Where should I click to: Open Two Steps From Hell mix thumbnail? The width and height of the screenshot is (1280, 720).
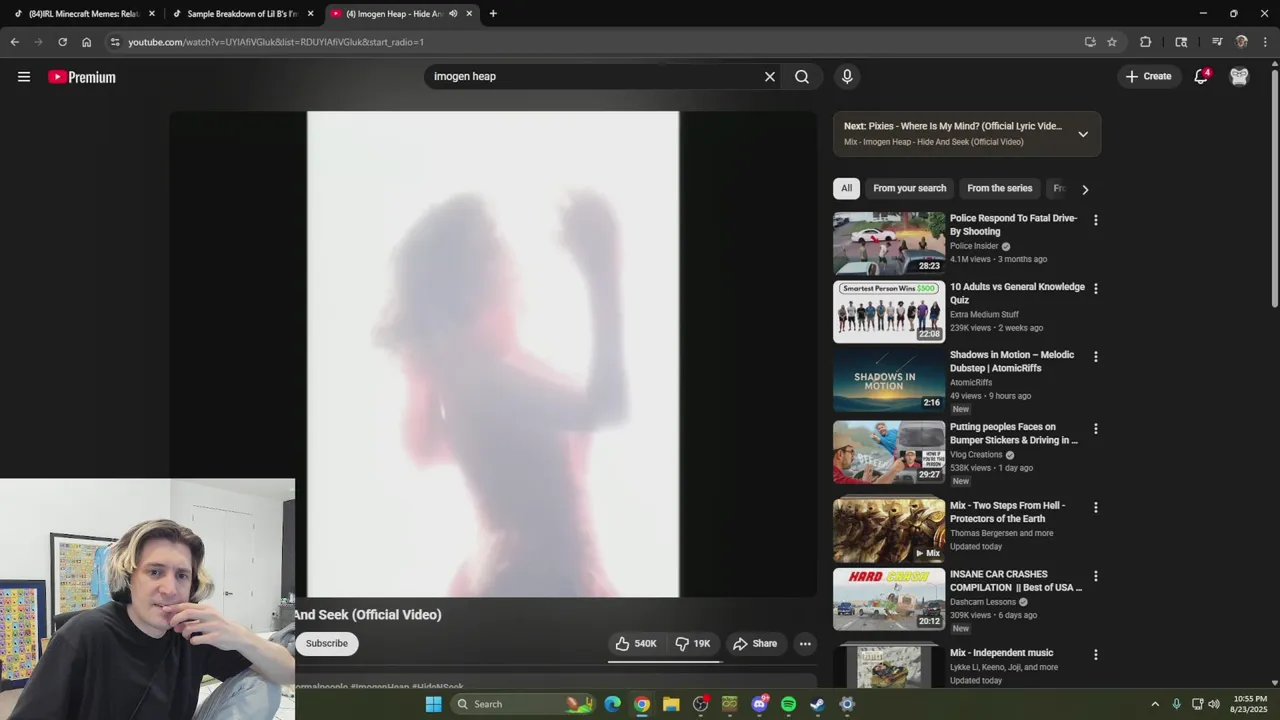[889, 530]
